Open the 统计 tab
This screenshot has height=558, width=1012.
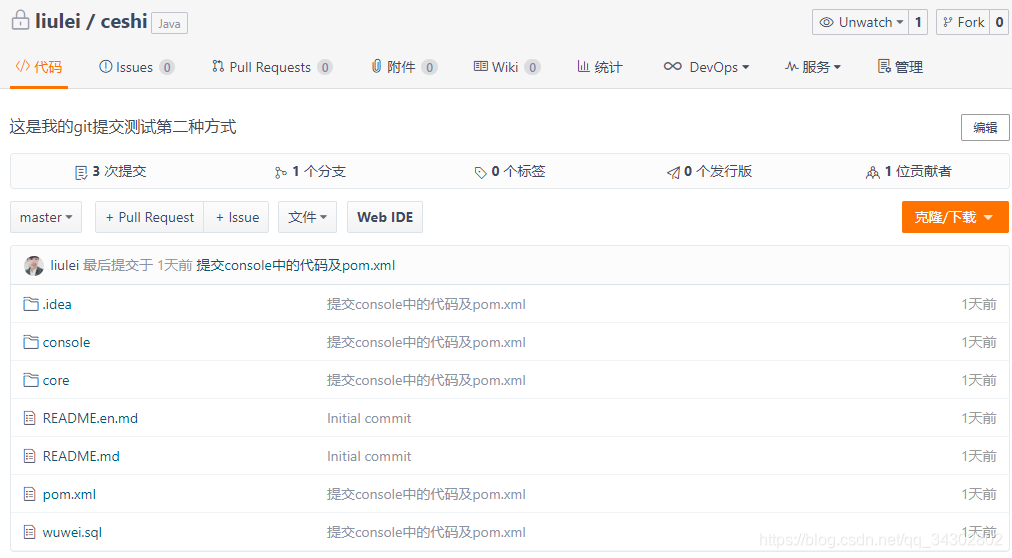point(600,67)
